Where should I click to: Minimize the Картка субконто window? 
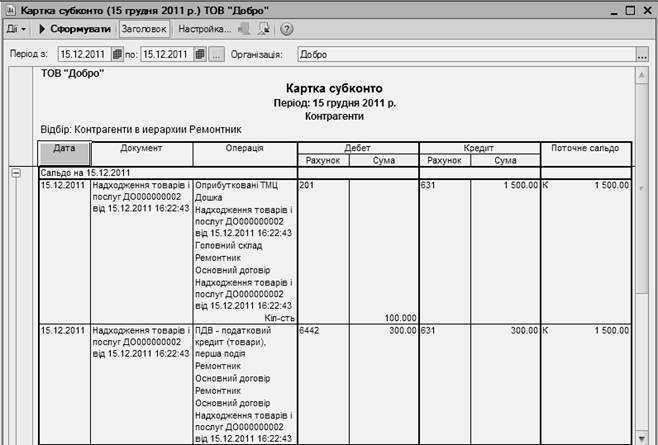point(614,10)
